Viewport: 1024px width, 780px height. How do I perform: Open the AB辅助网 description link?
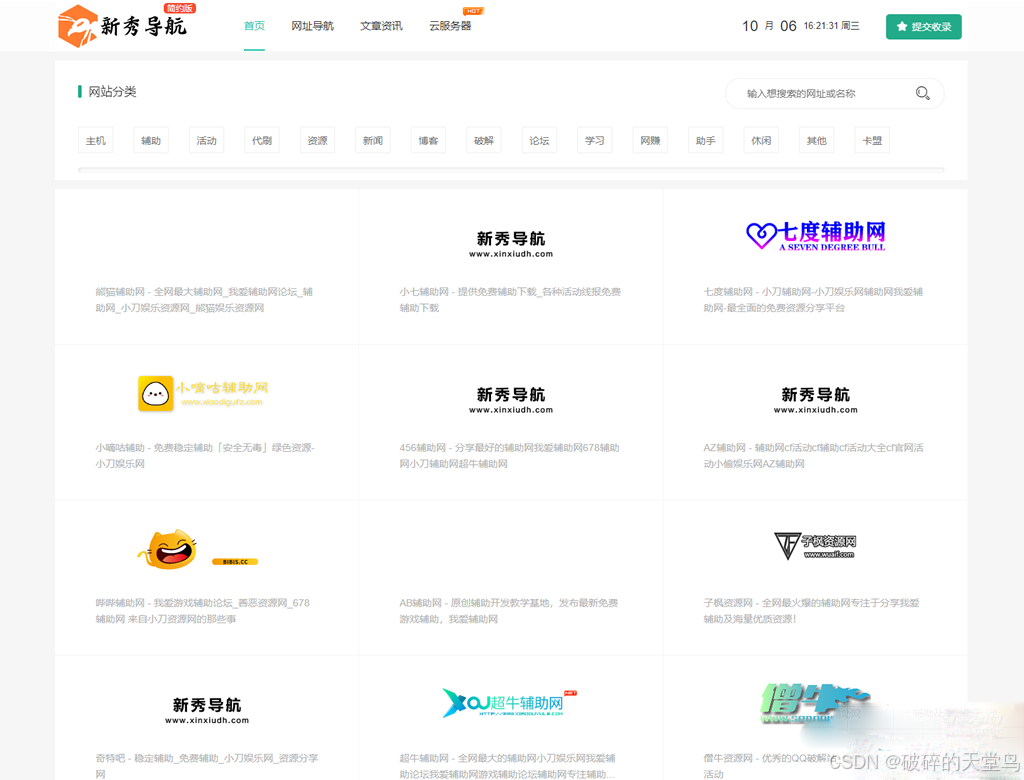pyautogui.click(x=510, y=611)
